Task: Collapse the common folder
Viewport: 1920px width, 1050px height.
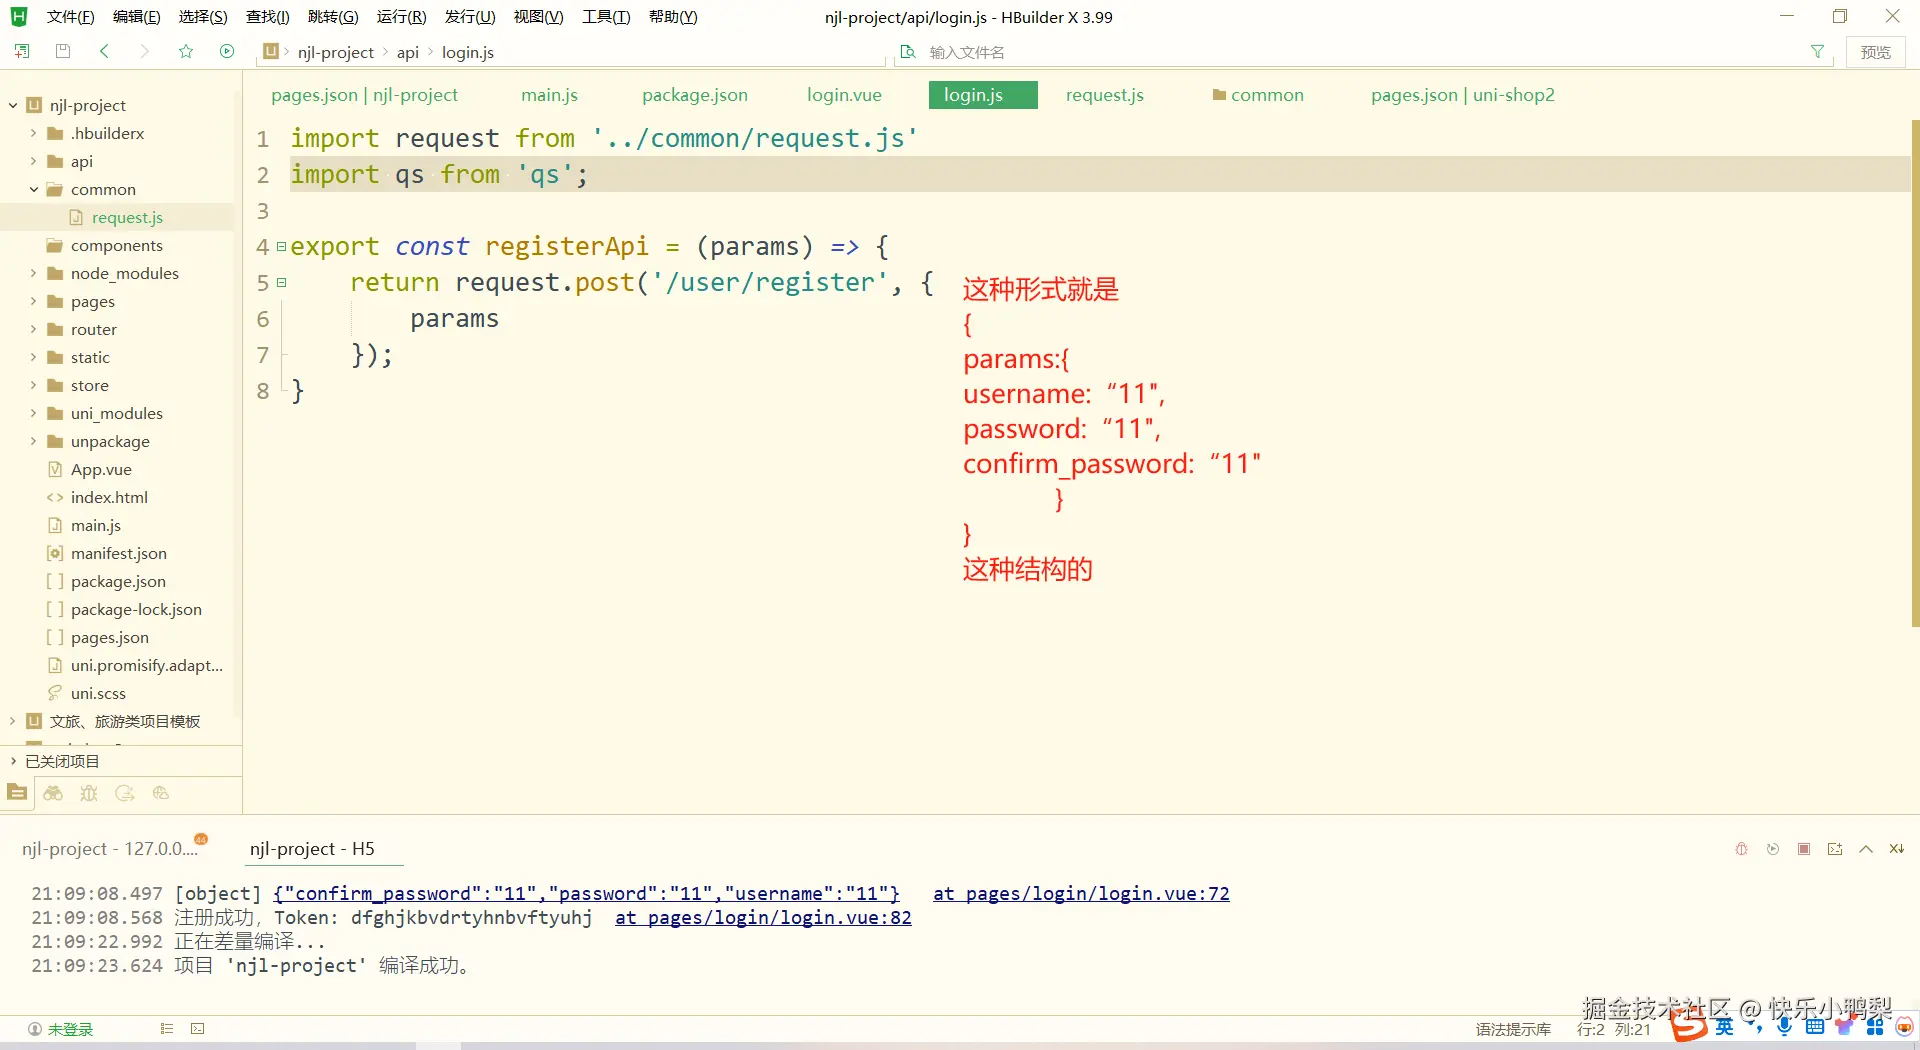Action: point(33,189)
